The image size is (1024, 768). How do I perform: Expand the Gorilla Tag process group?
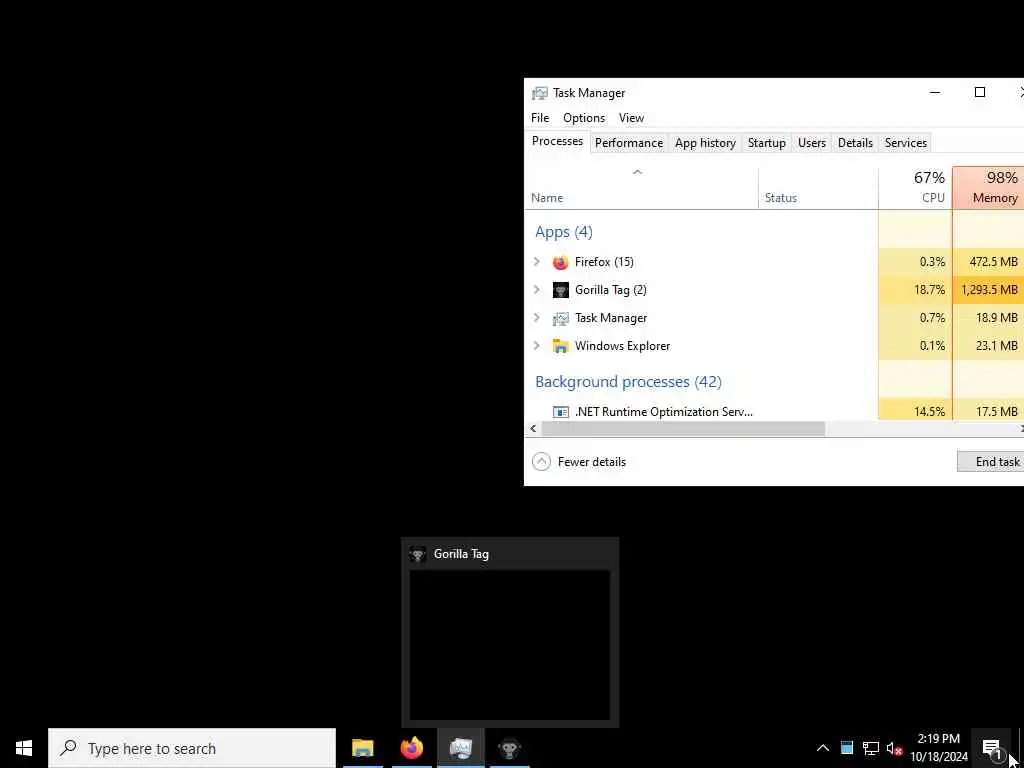(x=537, y=290)
